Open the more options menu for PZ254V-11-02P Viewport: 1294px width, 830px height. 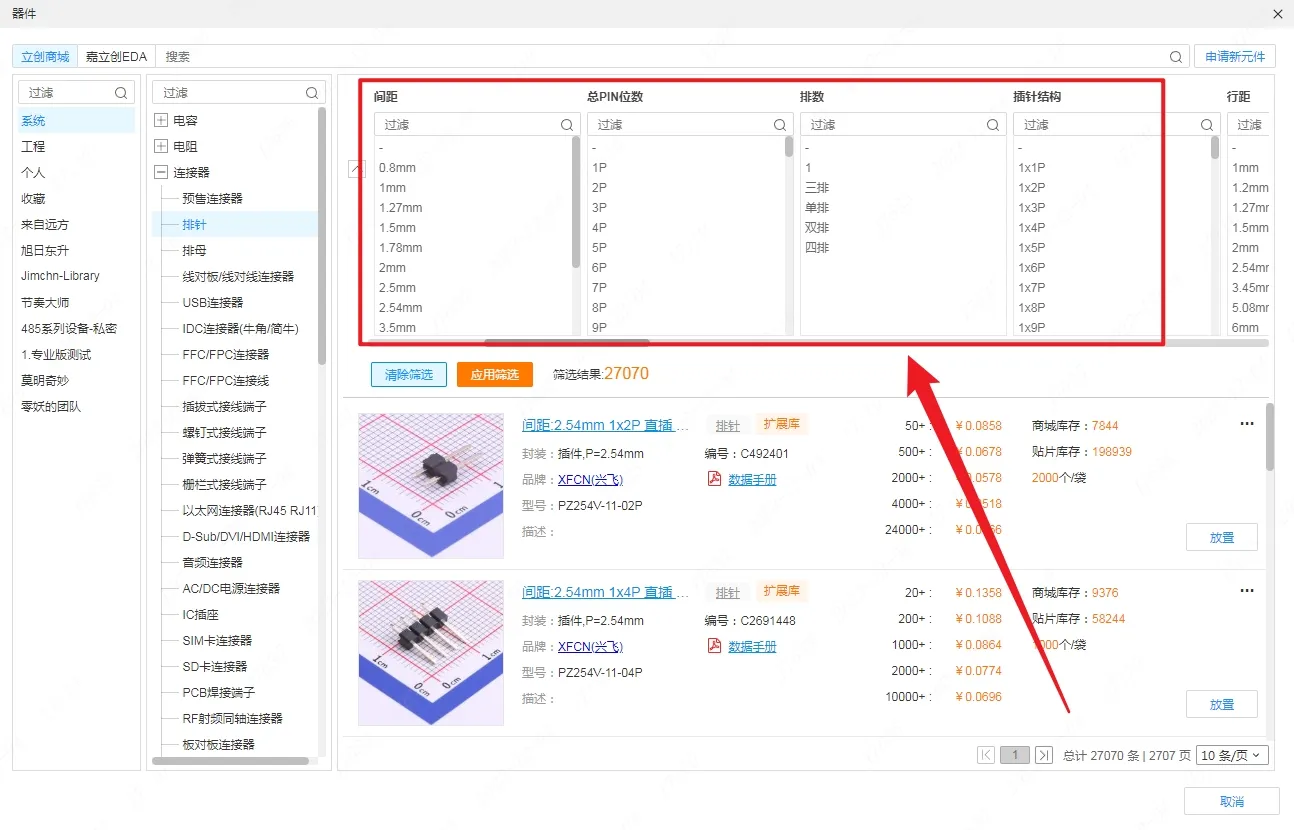(1247, 424)
